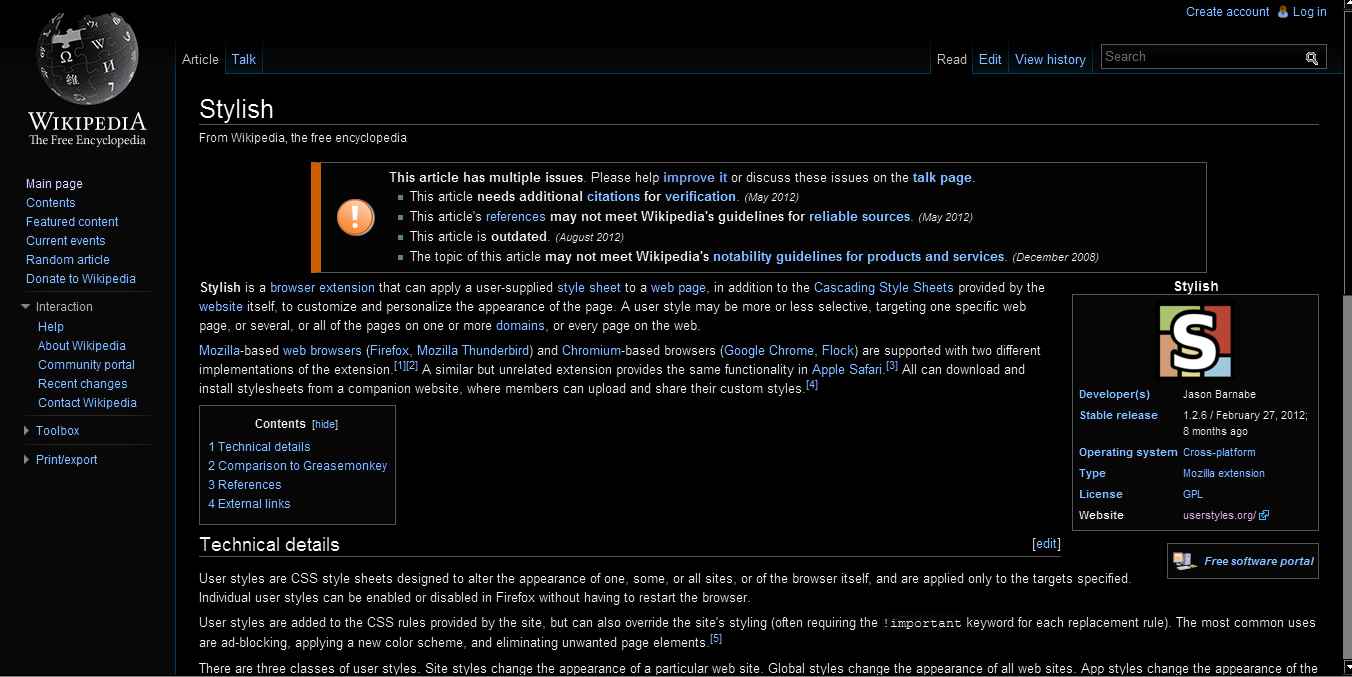
Task: Click Create account link
Action: pos(1227,12)
